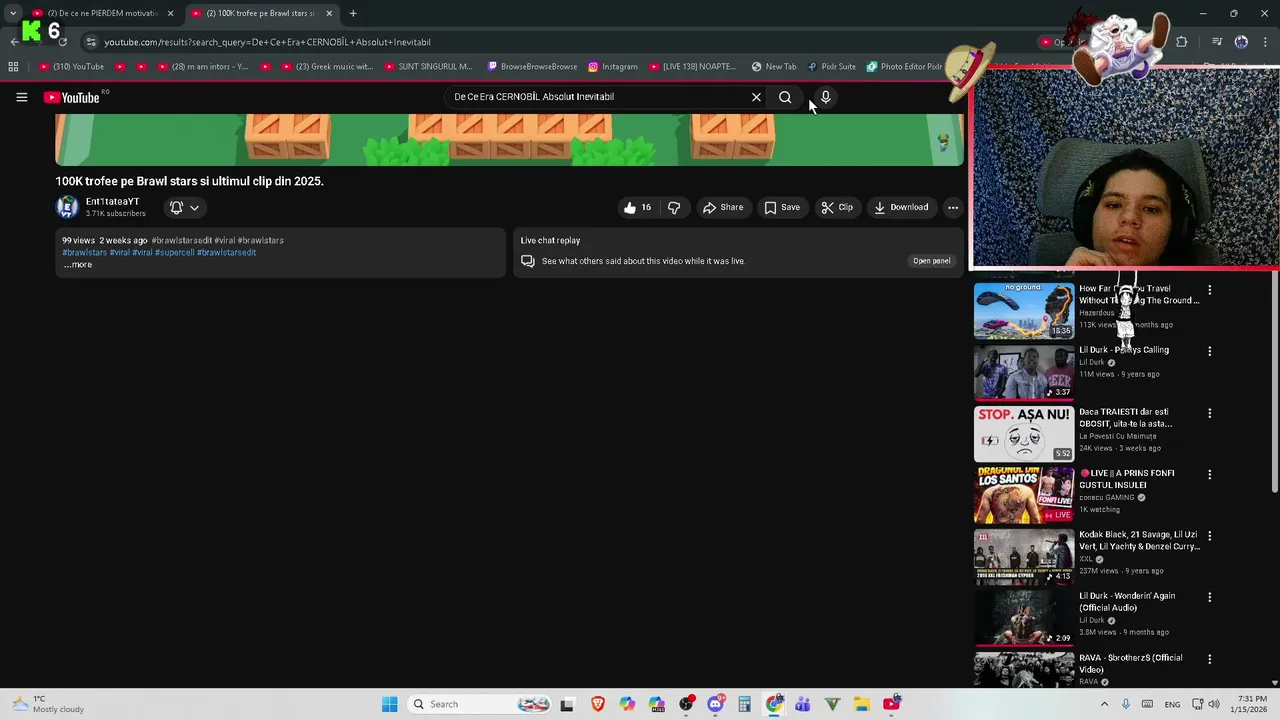Open the Ent1tataaYT channel name link

pyautogui.click(x=112, y=202)
